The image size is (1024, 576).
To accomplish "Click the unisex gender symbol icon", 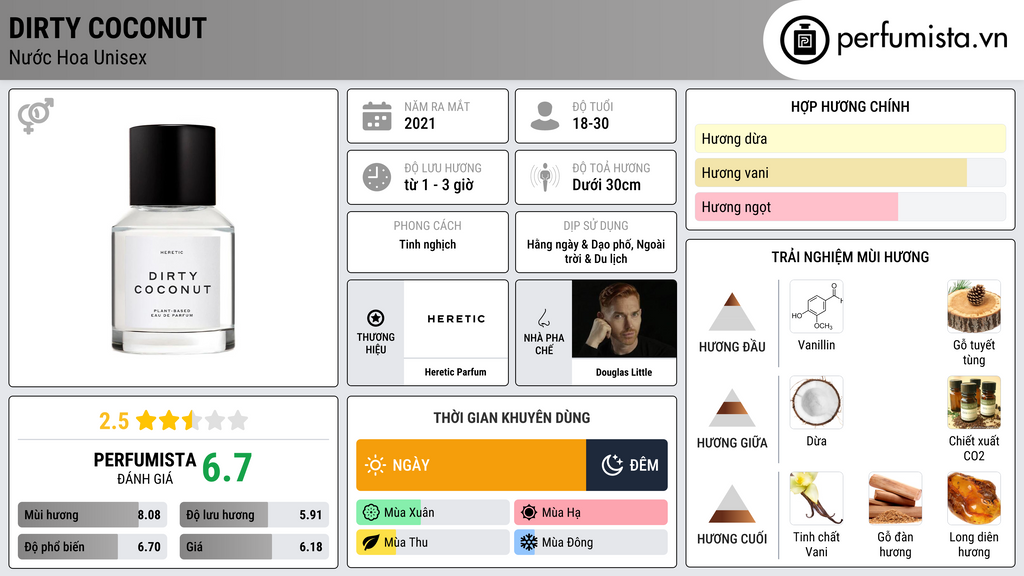I will click(x=36, y=116).
